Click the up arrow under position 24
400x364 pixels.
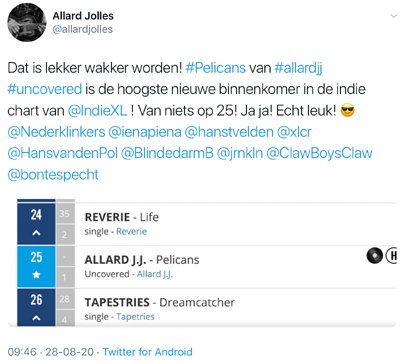tap(36, 233)
